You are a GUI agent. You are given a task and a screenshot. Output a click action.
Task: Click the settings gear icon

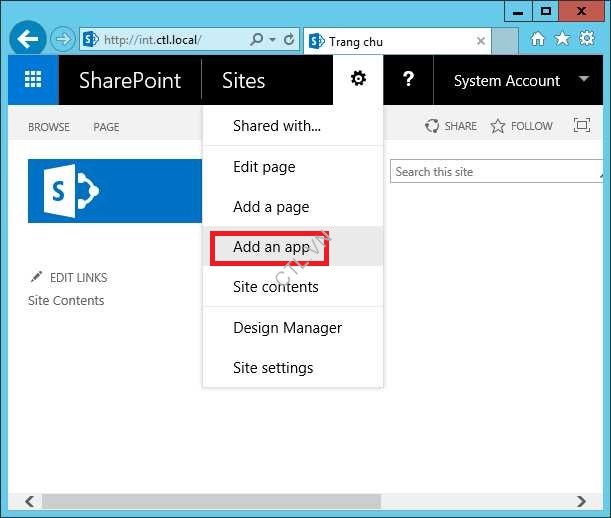[x=358, y=80]
